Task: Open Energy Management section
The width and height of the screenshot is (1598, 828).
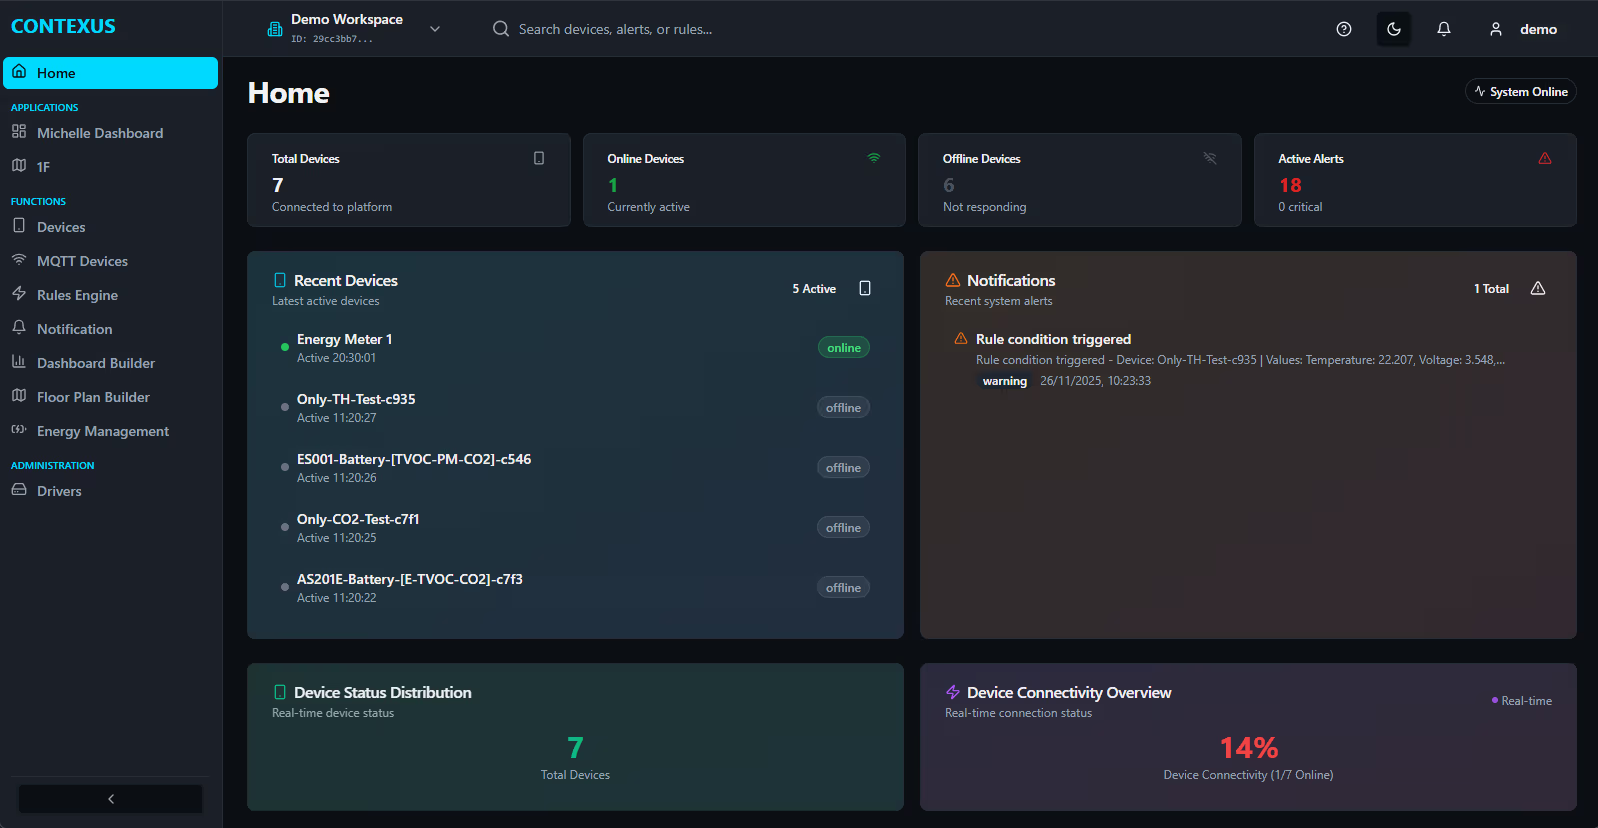Action: (102, 431)
